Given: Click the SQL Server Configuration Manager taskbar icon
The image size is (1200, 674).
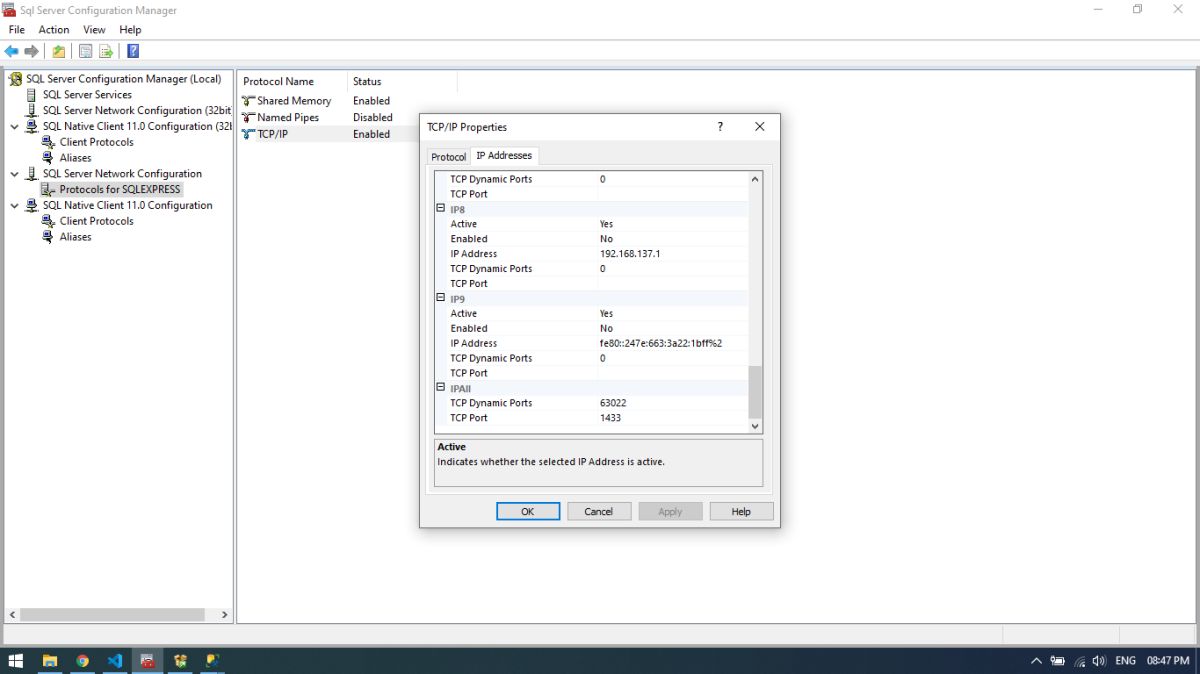Looking at the screenshot, I should pyautogui.click(x=147, y=661).
